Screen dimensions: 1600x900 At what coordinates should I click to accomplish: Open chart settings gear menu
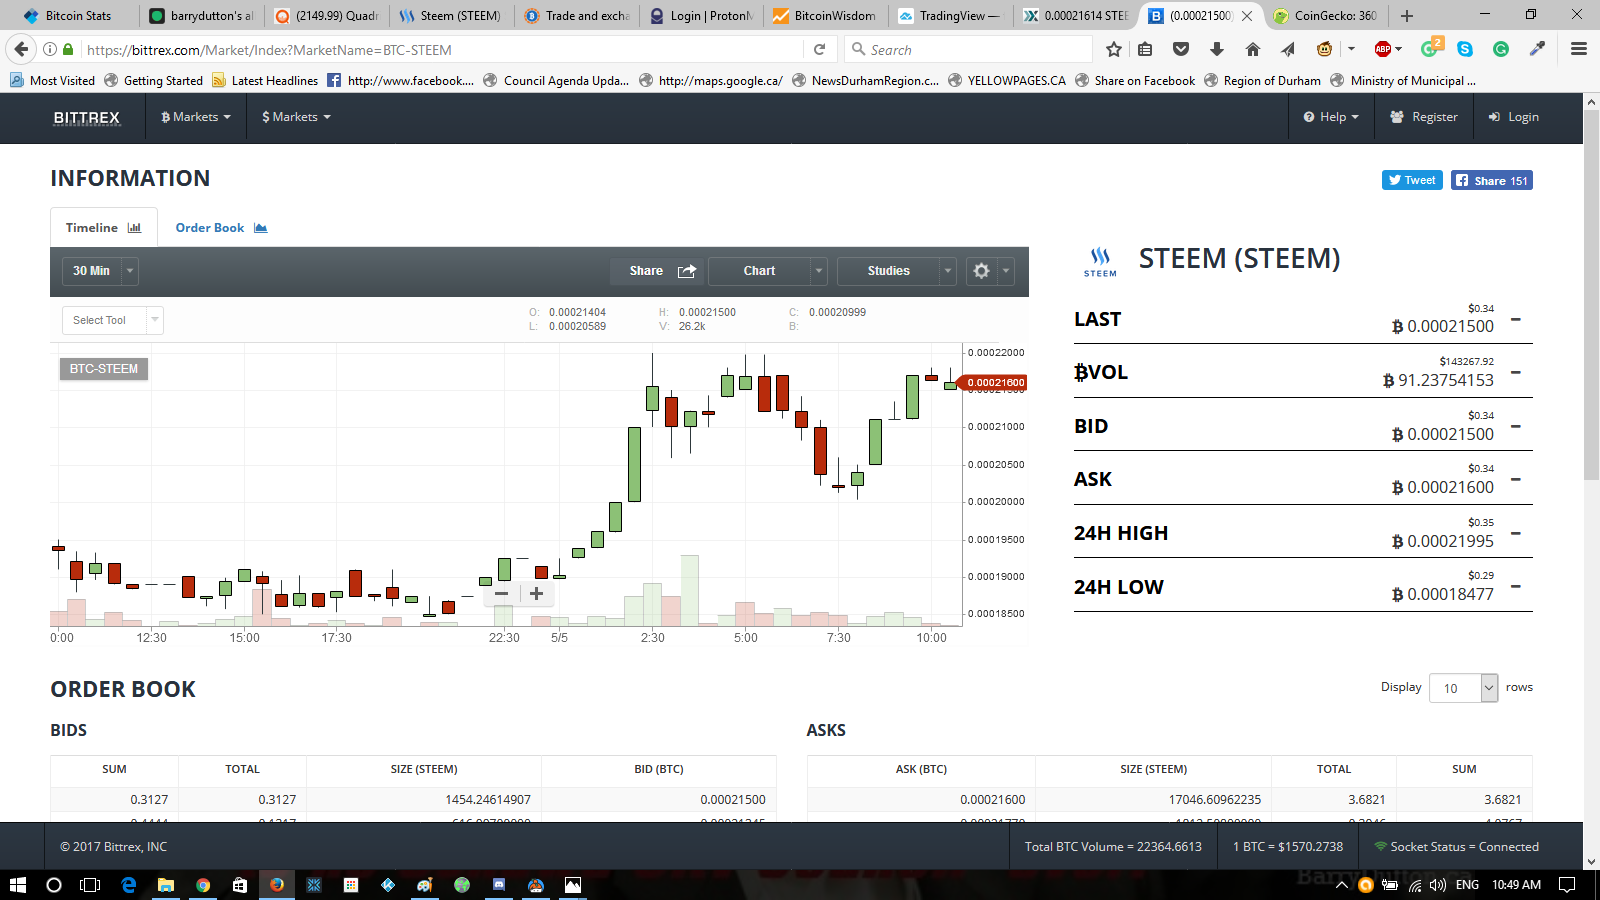click(x=990, y=271)
